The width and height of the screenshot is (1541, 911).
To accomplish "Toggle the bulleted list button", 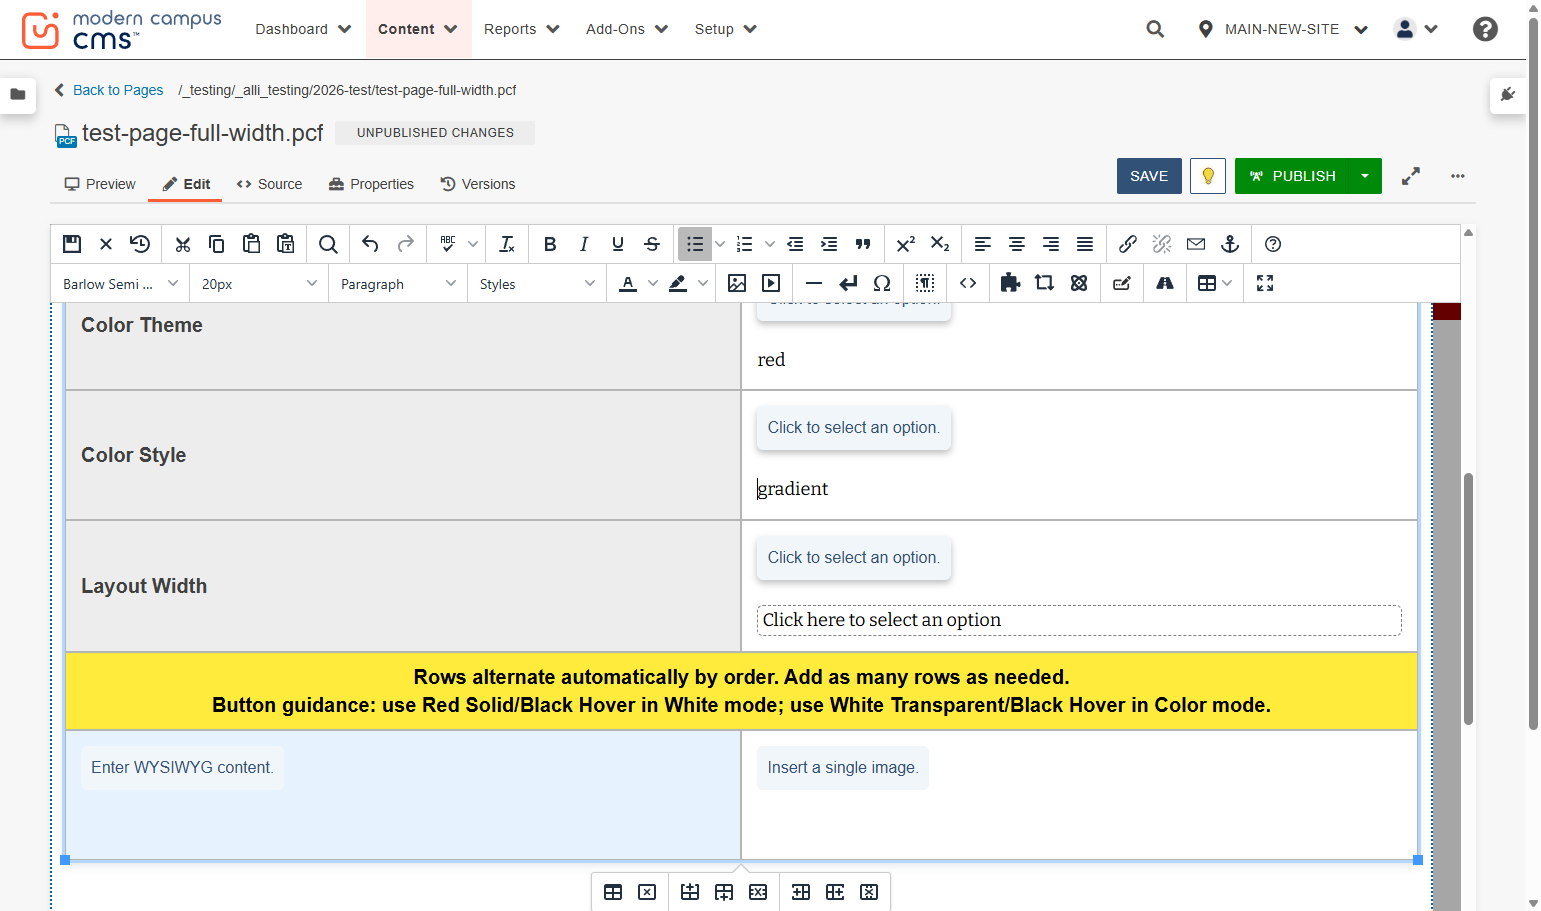I will point(695,244).
